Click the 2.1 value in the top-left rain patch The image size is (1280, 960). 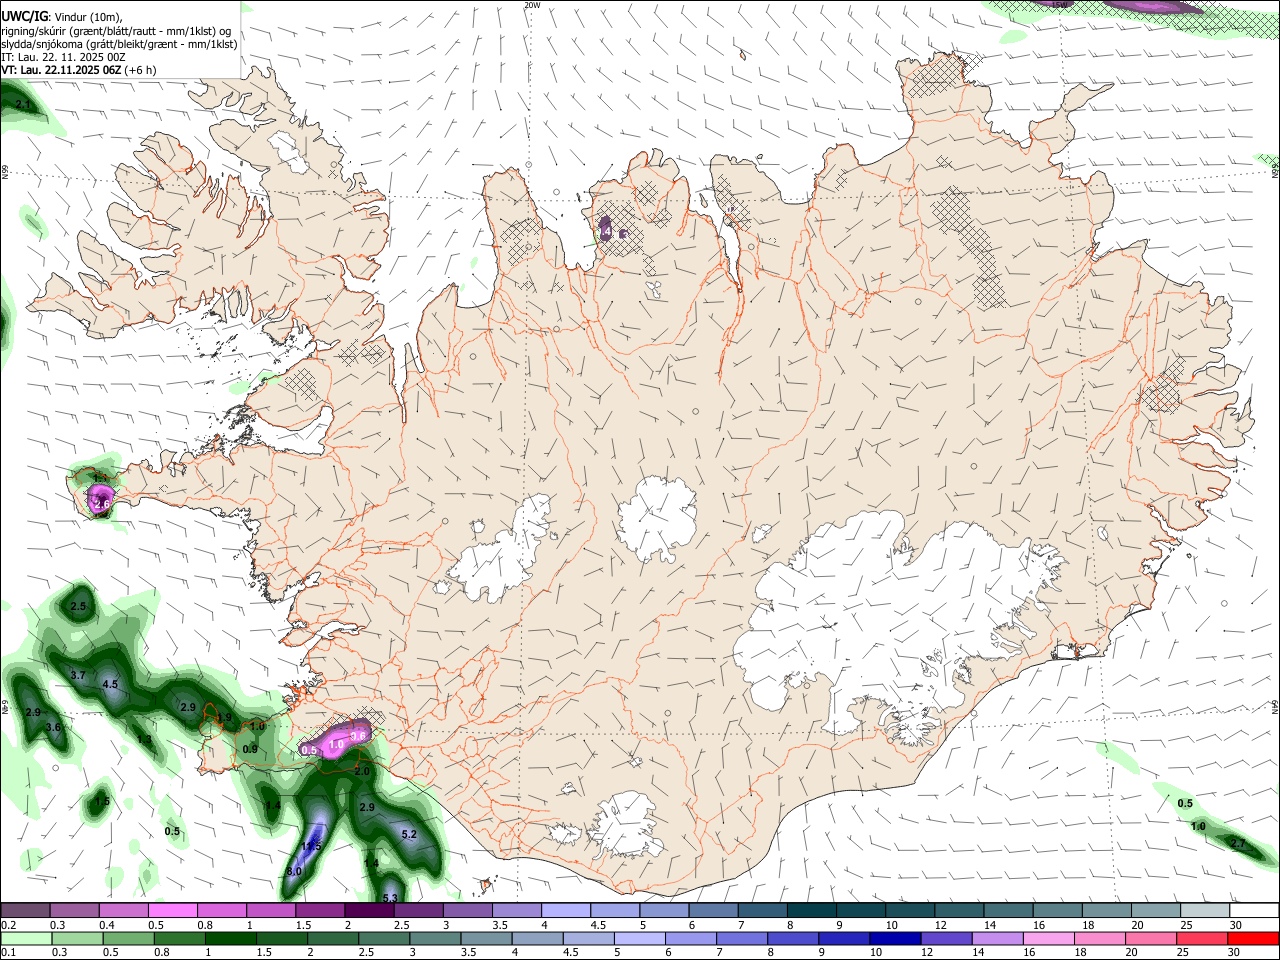click(x=24, y=104)
